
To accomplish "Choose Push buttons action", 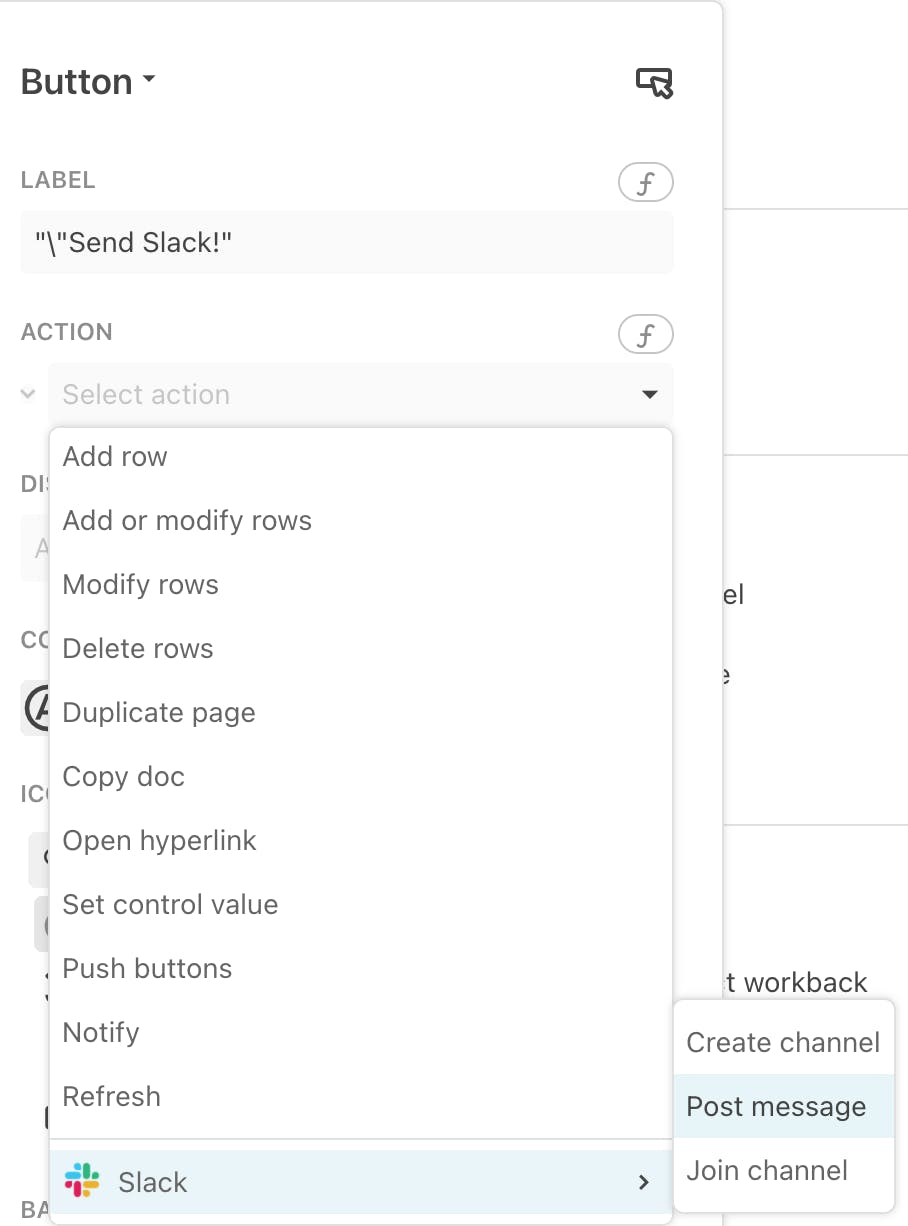I will tap(360, 969).
